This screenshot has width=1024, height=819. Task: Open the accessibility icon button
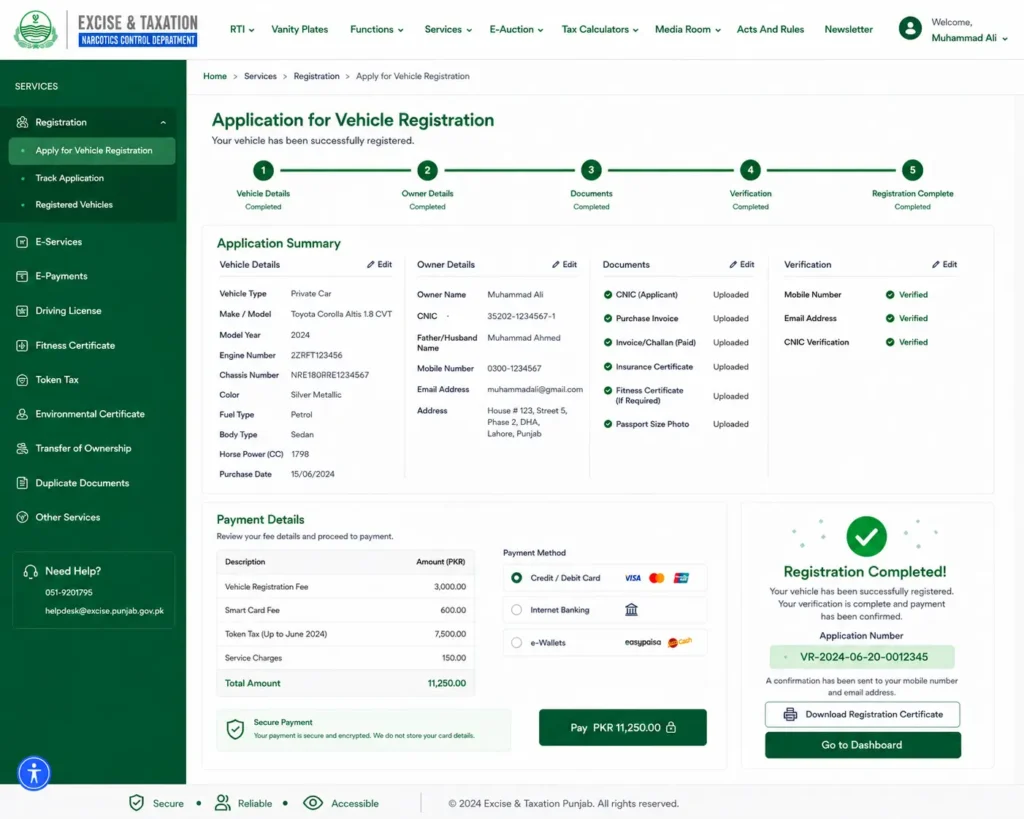coord(34,773)
